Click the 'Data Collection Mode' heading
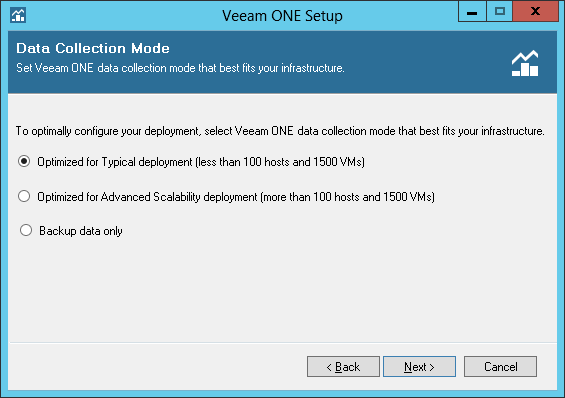The width and height of the screenshot is (565, 398). pos(93,48)
